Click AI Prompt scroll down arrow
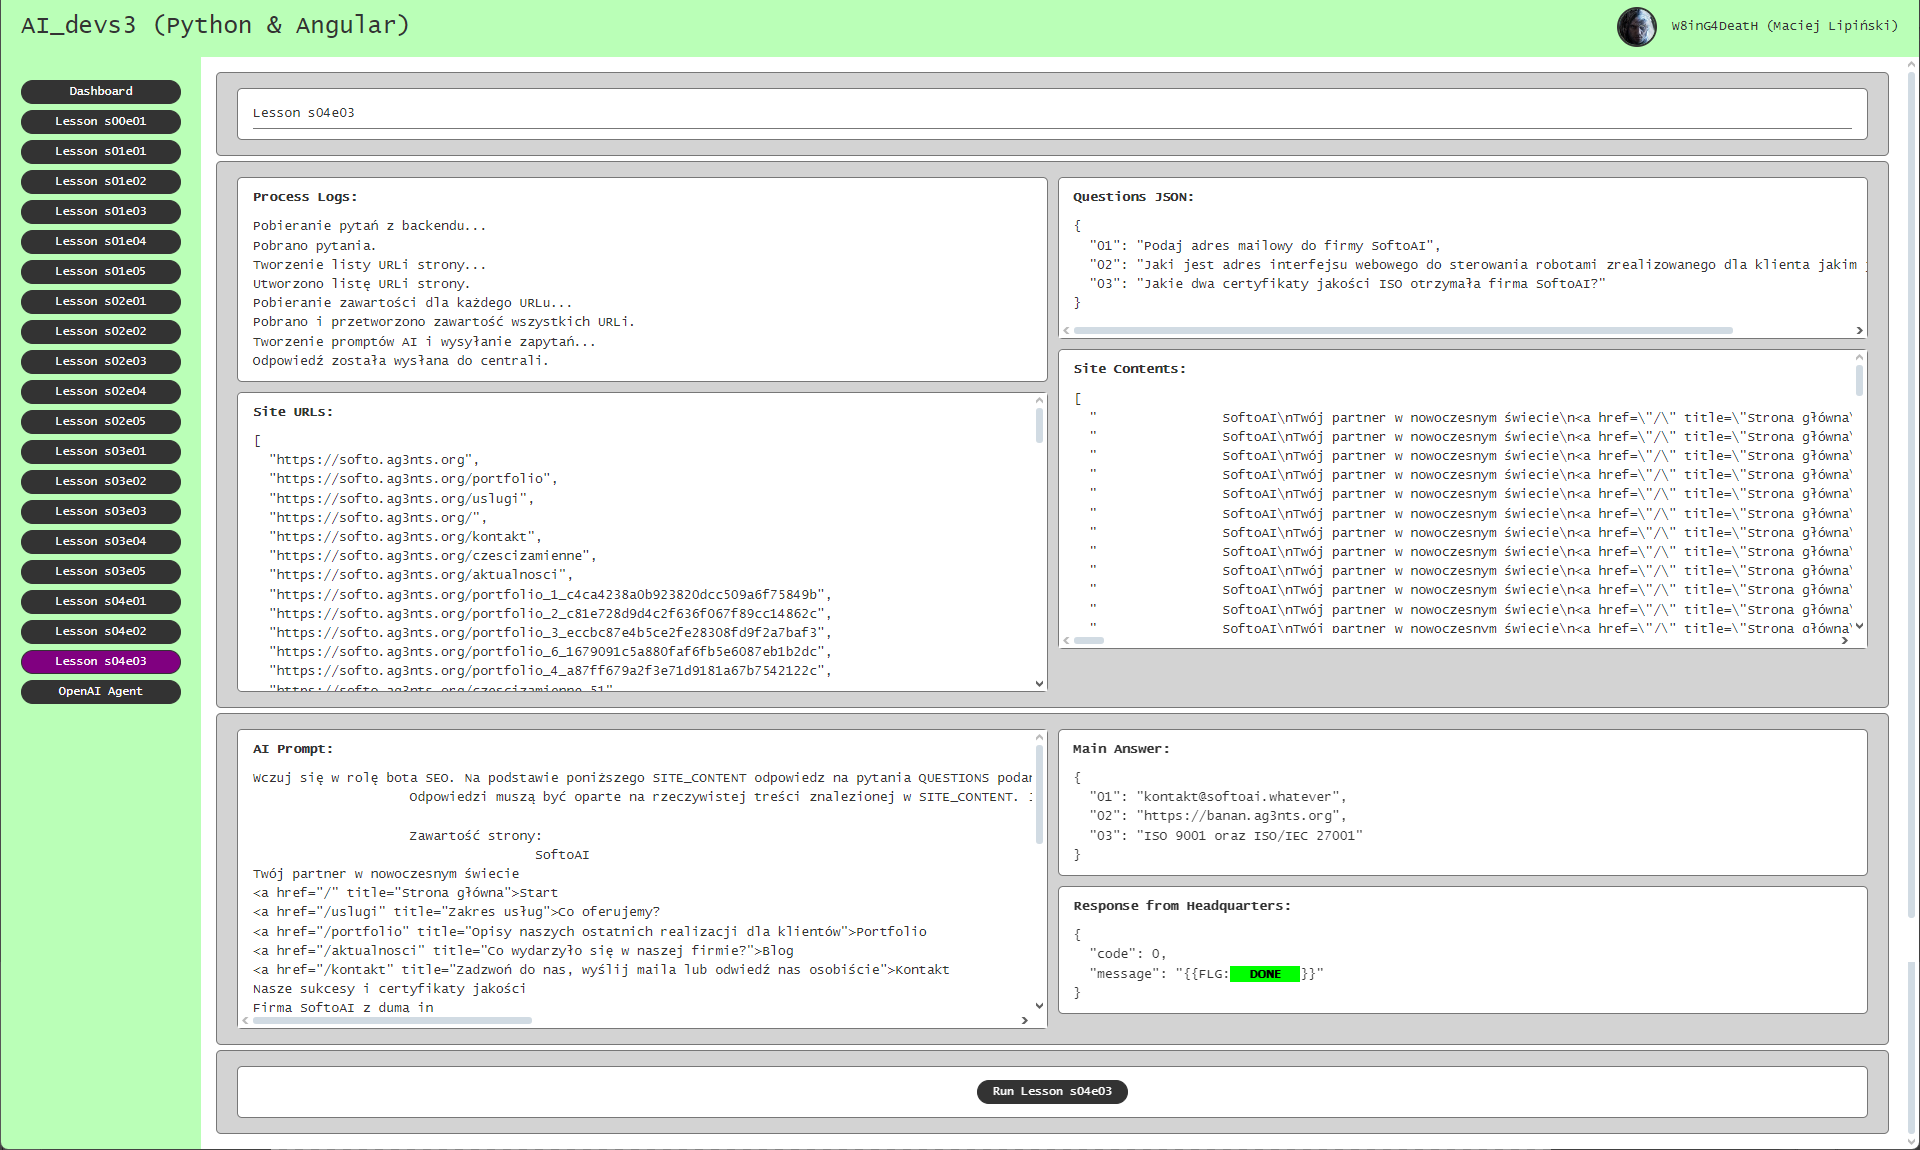Image resolution: width=1920 pixels, height=1150 pixels. pyautogui.click(x=1039, y=1006)
